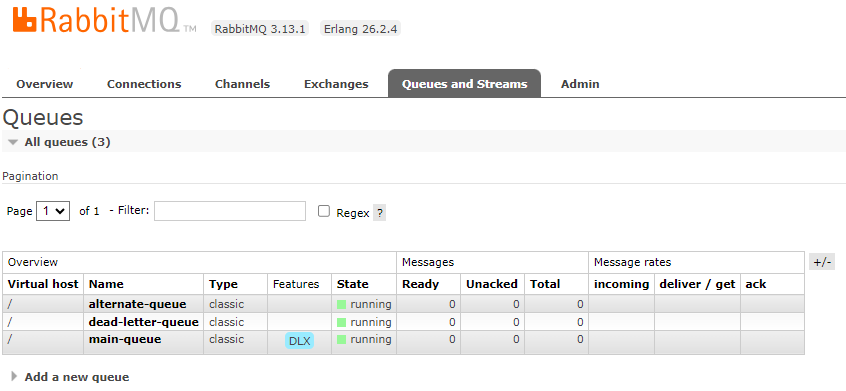Click the Queues page heading
The width and height of the screenshot is (846, 391).
tap(43, 118)
